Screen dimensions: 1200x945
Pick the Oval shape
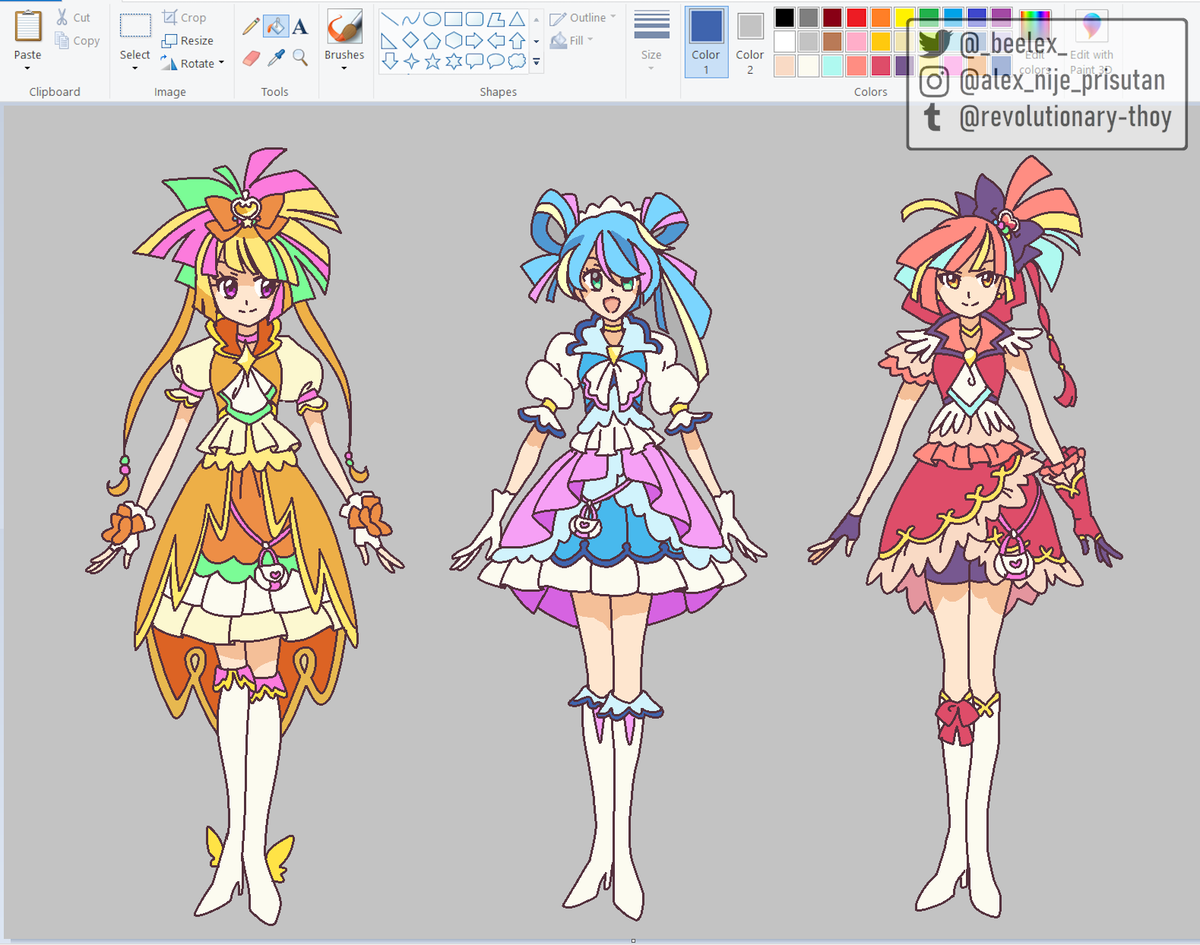tap(432, 19)
